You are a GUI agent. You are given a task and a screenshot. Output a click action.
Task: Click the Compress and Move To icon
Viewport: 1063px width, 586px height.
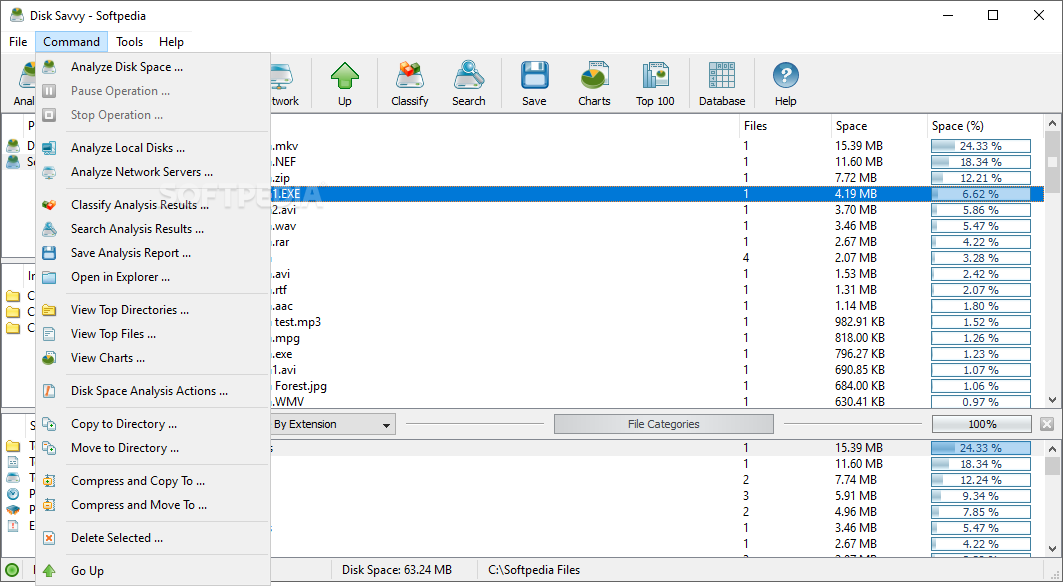49,505
